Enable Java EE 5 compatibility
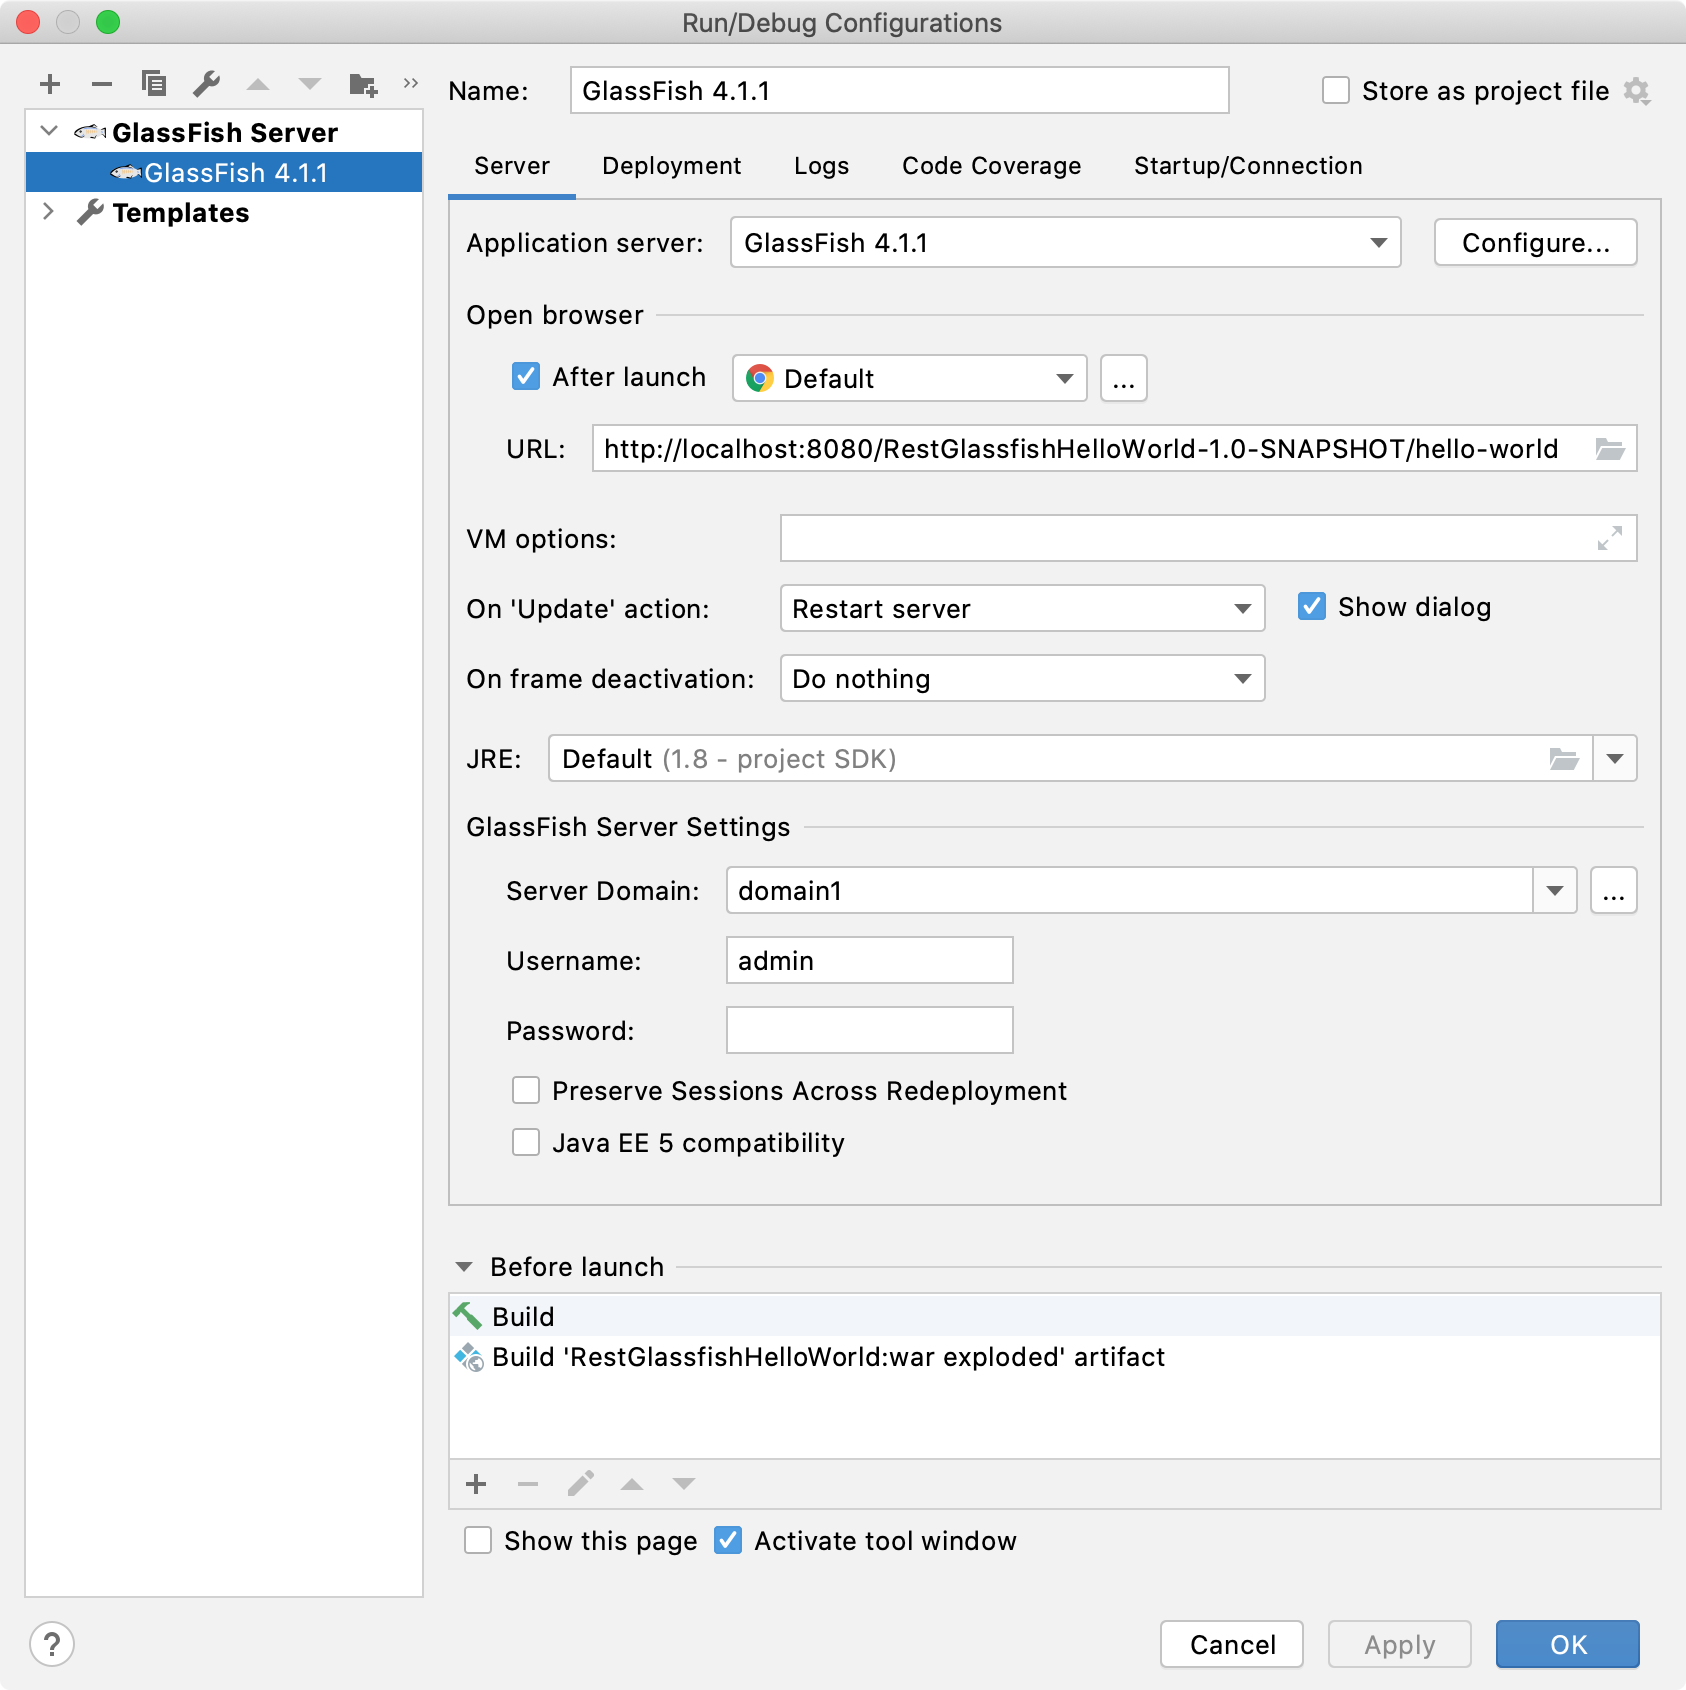Screen dimensions: 1686x1690 (526, 1142)
